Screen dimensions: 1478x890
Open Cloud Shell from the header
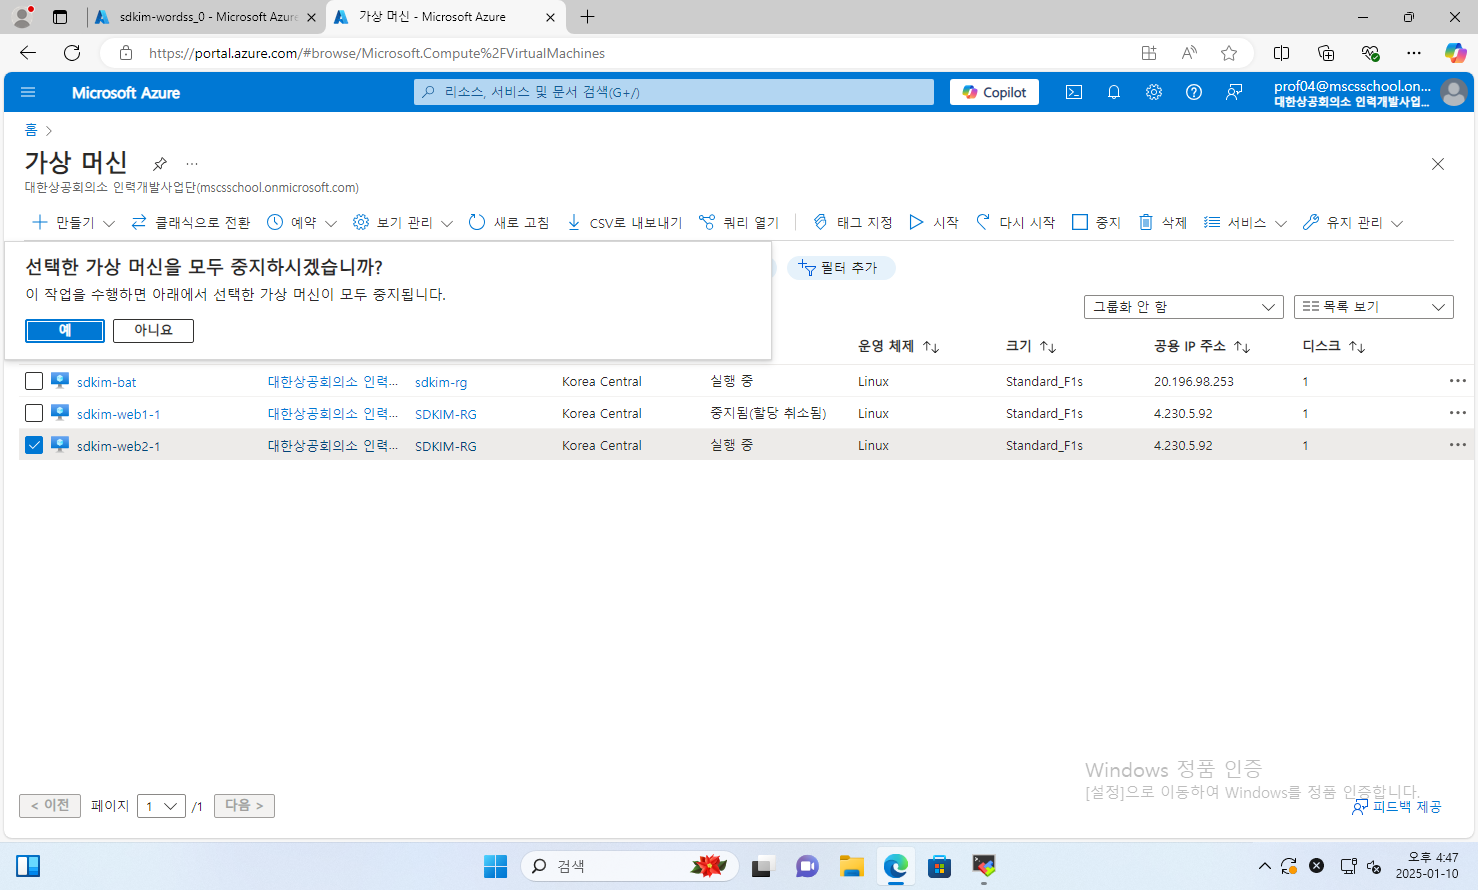[1074, 92]
